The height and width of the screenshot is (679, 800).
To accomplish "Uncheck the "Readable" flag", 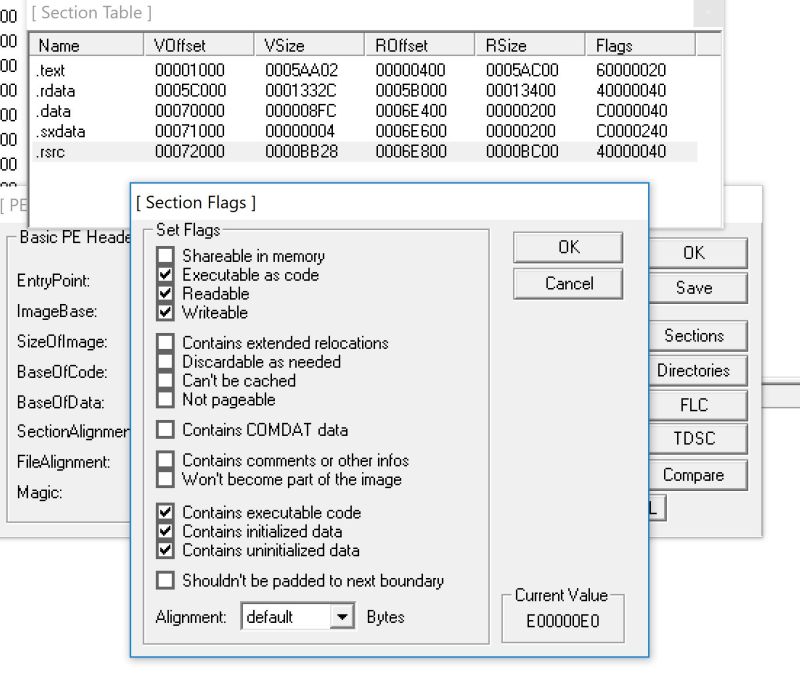I will 166,294.
